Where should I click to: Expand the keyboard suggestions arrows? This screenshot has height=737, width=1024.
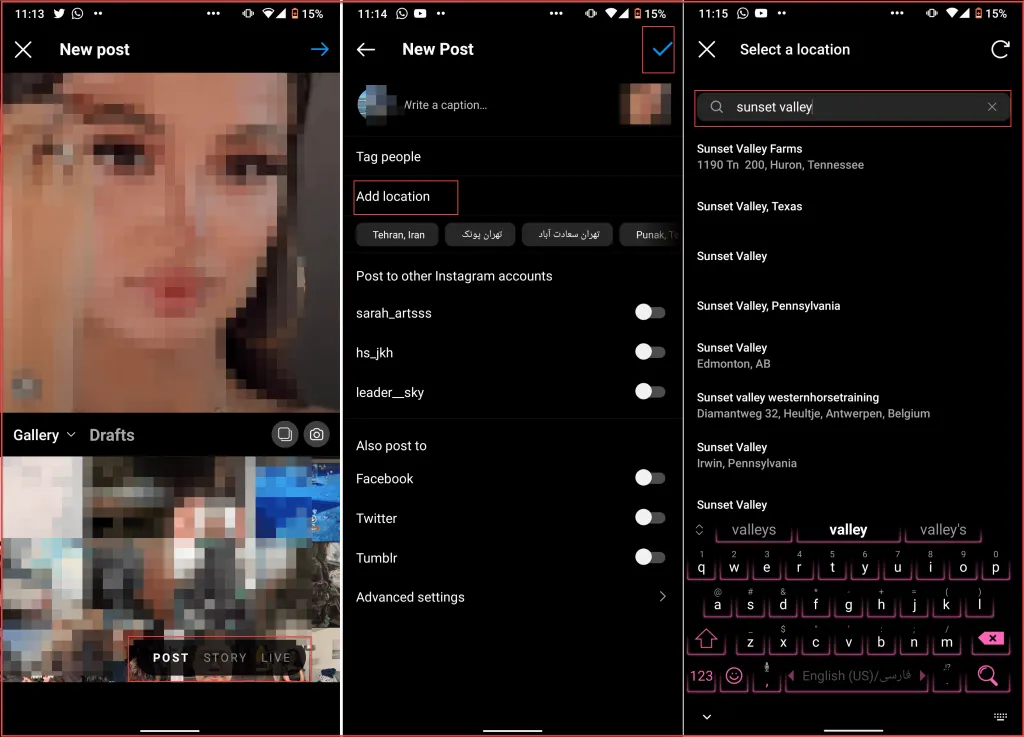pyautogui.click(x=700, y=530)
